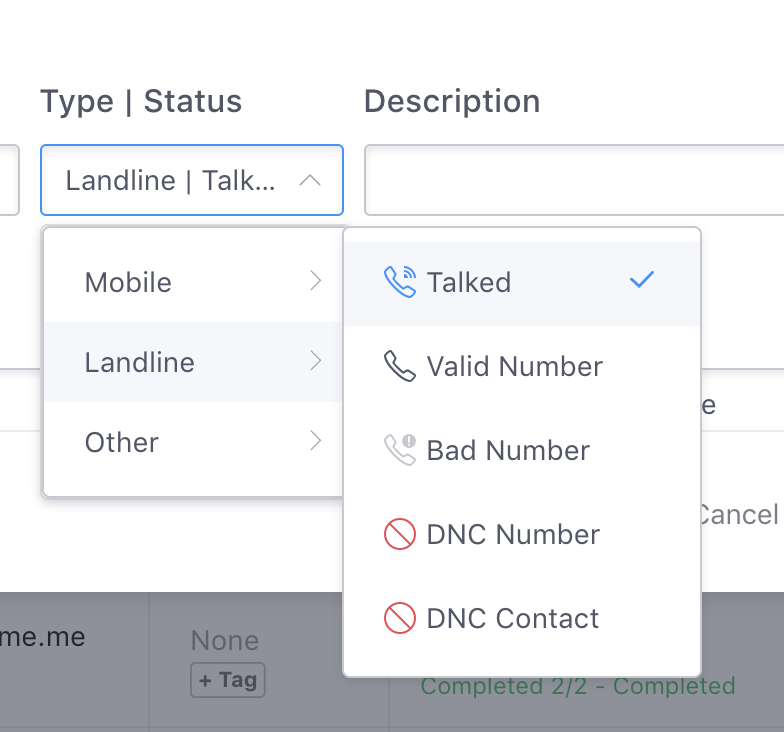Click the Bad Number alert phone icon
Screen dimensions: 784x732
(x=400, y=450)
